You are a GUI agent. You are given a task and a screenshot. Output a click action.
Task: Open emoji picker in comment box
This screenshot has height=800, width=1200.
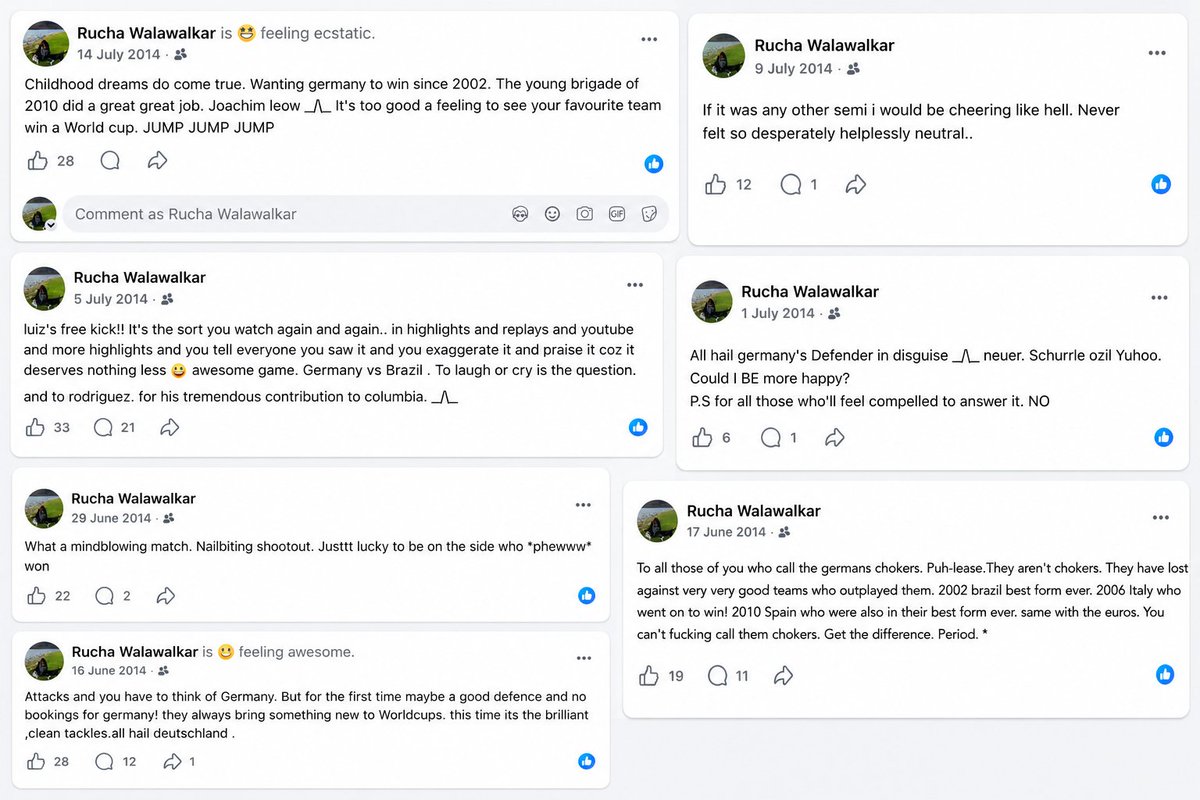pos(552,213)
